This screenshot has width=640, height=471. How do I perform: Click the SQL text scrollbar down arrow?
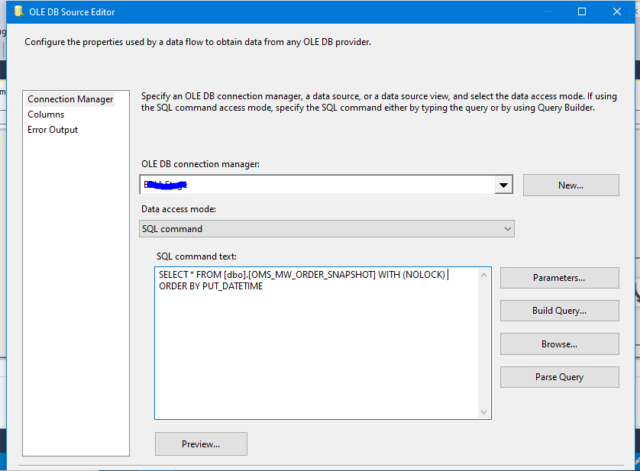pos(485,411)
